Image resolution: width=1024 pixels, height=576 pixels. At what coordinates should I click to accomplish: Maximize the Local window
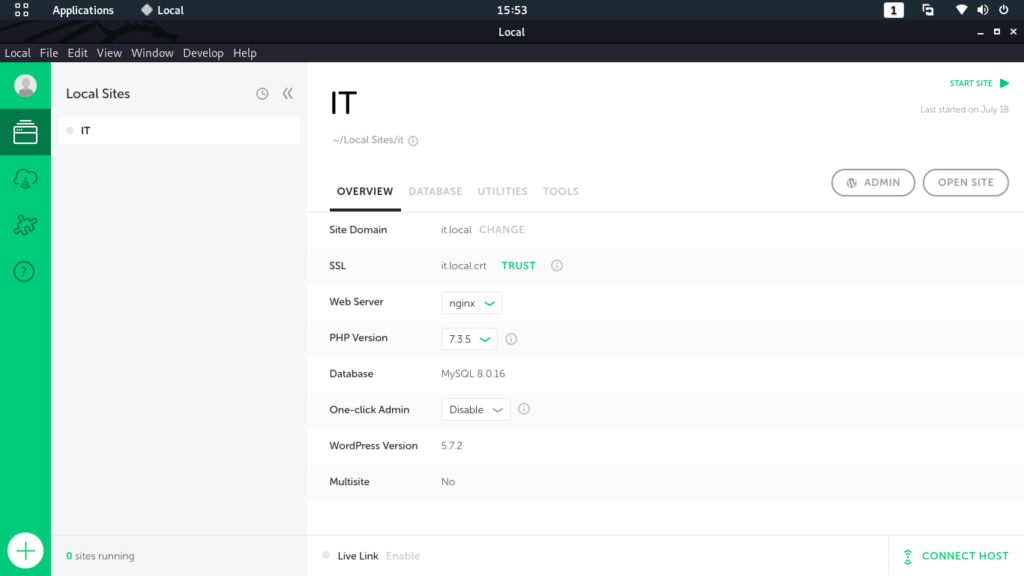tap(997, 32)
